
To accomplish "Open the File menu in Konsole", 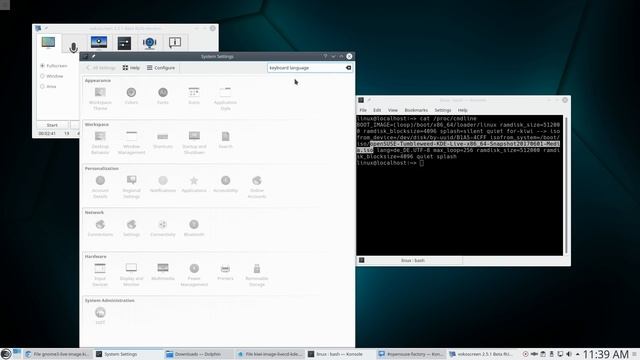I will 363,110.
